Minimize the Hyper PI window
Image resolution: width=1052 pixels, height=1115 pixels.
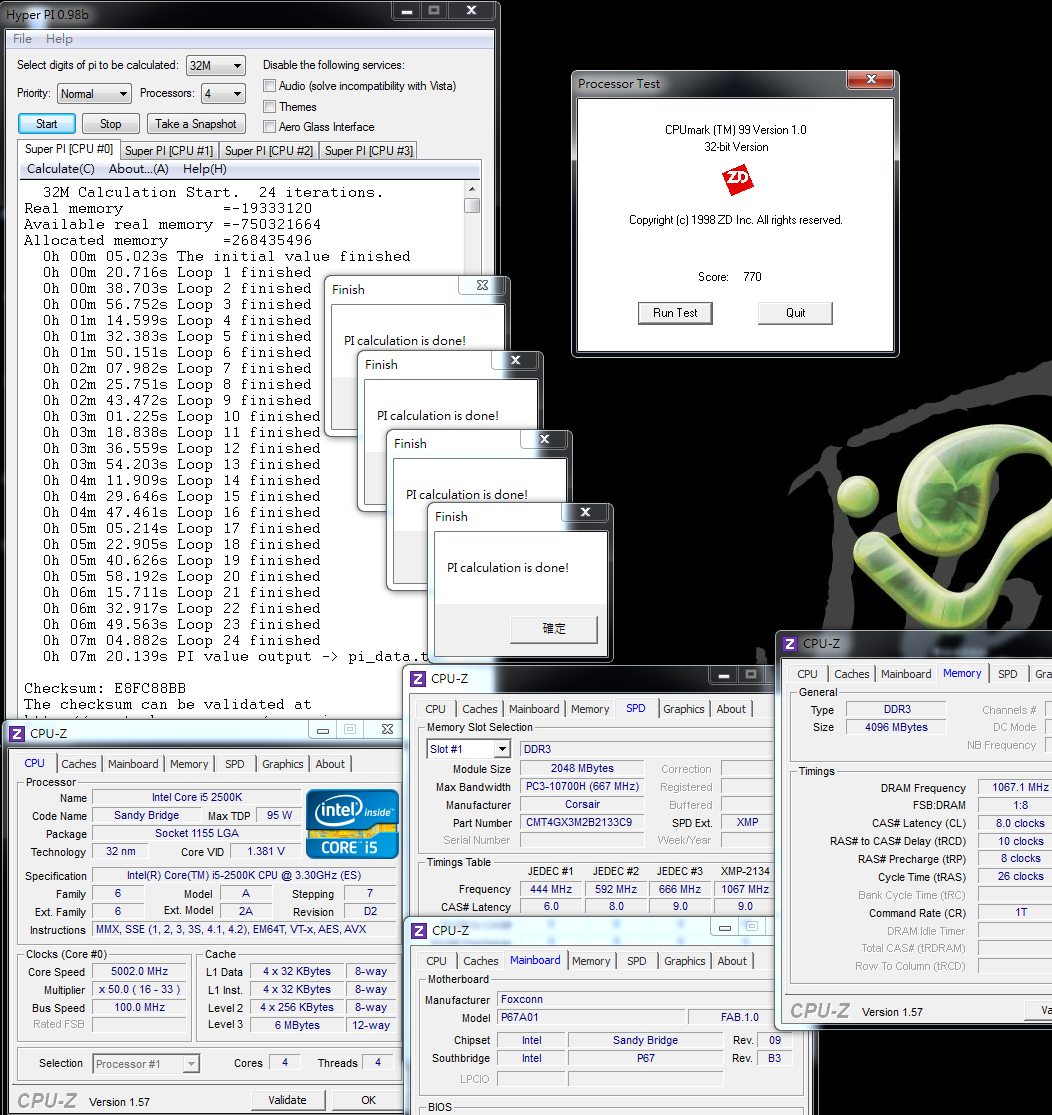pos(407,11)
